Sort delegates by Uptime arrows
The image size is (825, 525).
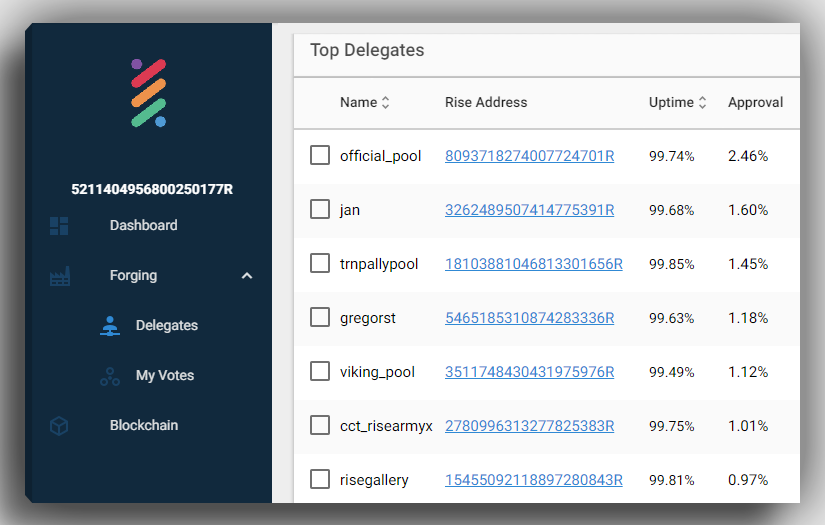(x=702, y=102)
